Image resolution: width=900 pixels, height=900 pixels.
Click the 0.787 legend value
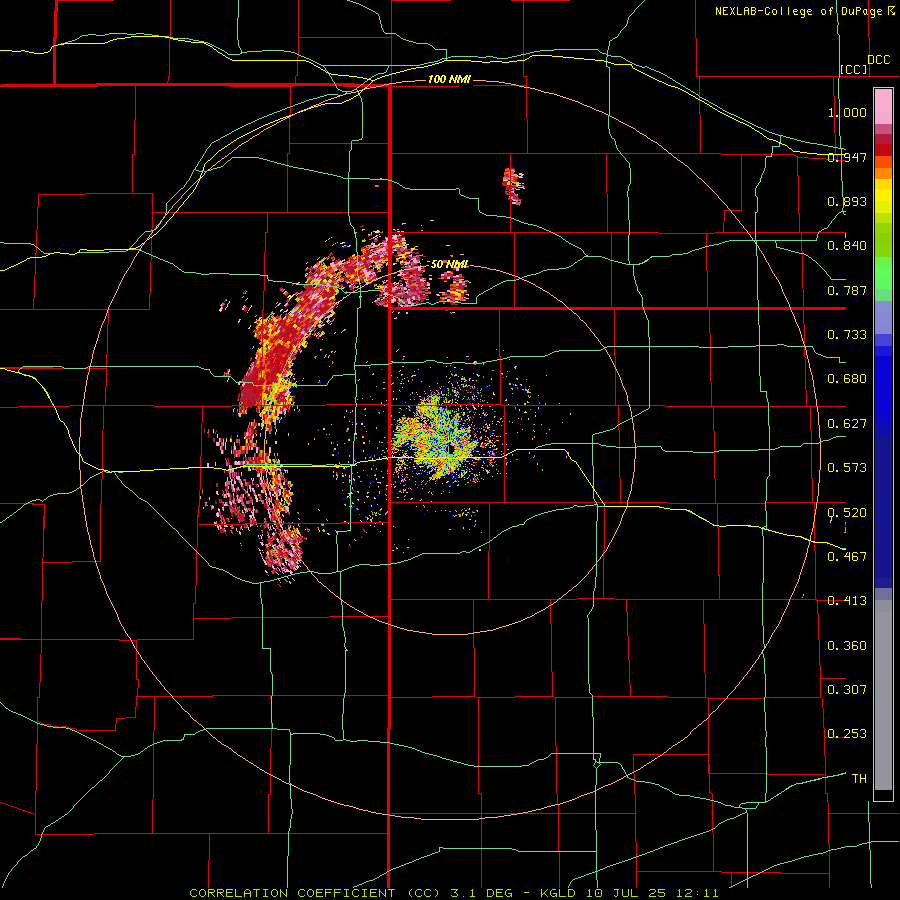click(x=847, y=290)
